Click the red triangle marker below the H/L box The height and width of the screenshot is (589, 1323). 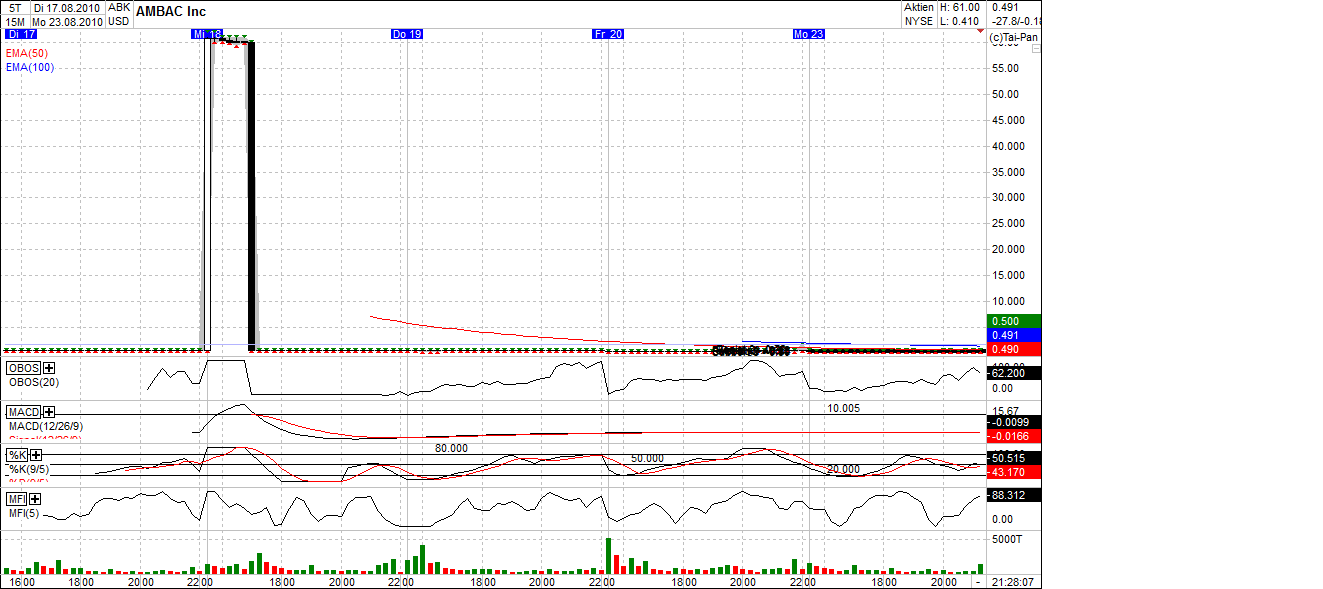click(x=979, y=31)
